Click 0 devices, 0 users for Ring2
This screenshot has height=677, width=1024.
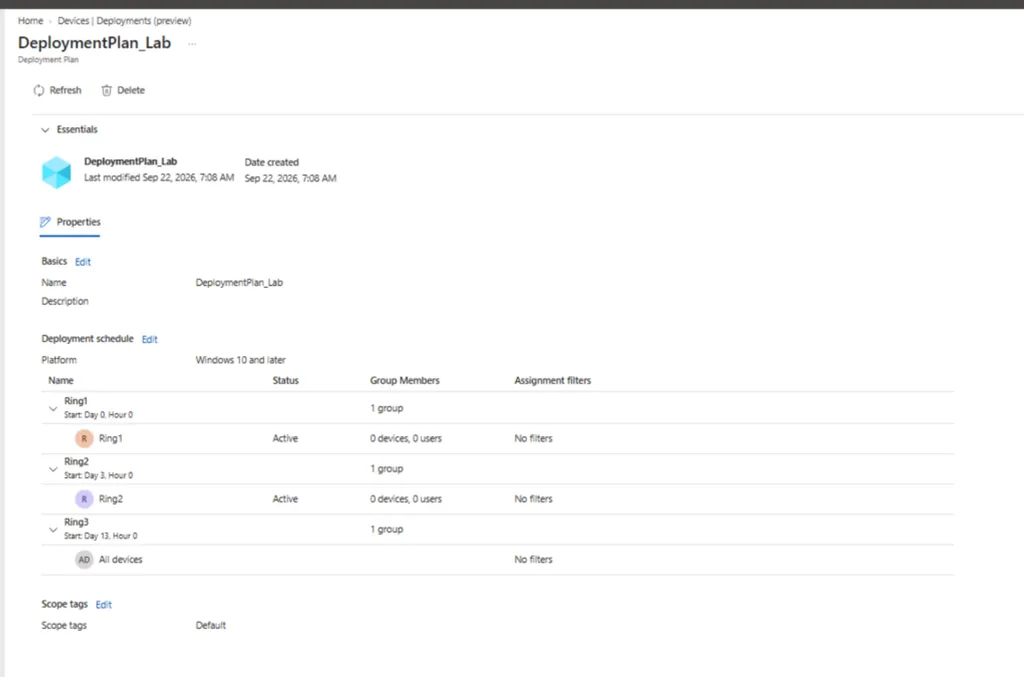pyautogui.click(x=406, y=499)
